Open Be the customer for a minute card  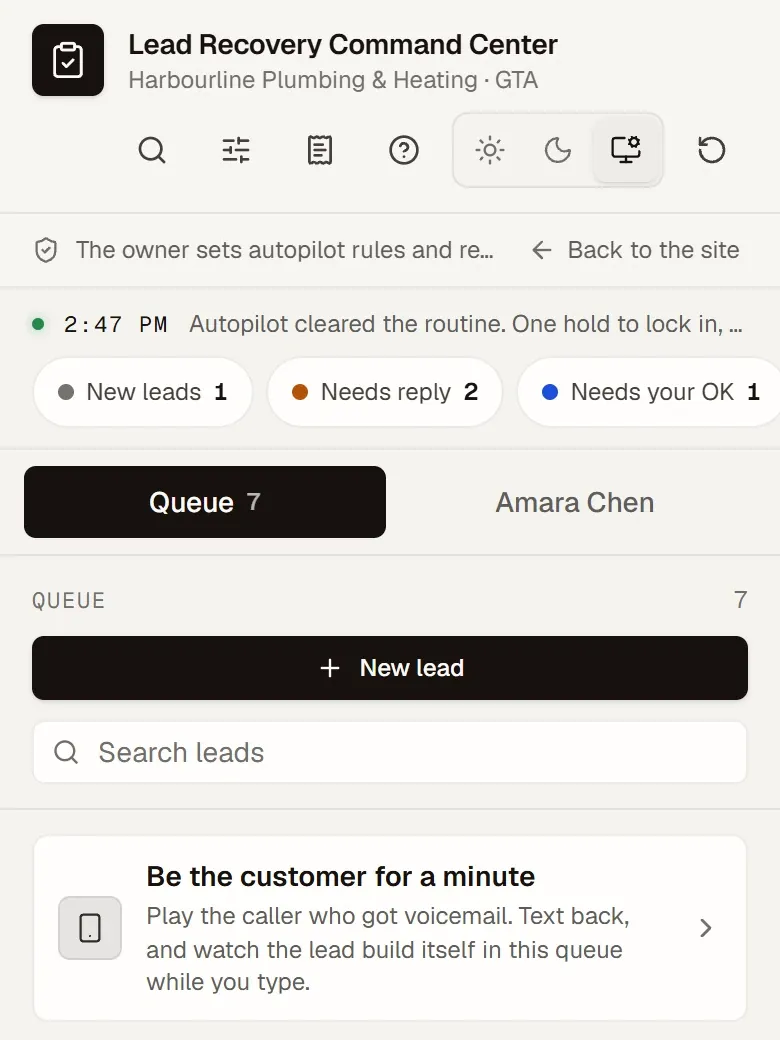pos(390,928)
